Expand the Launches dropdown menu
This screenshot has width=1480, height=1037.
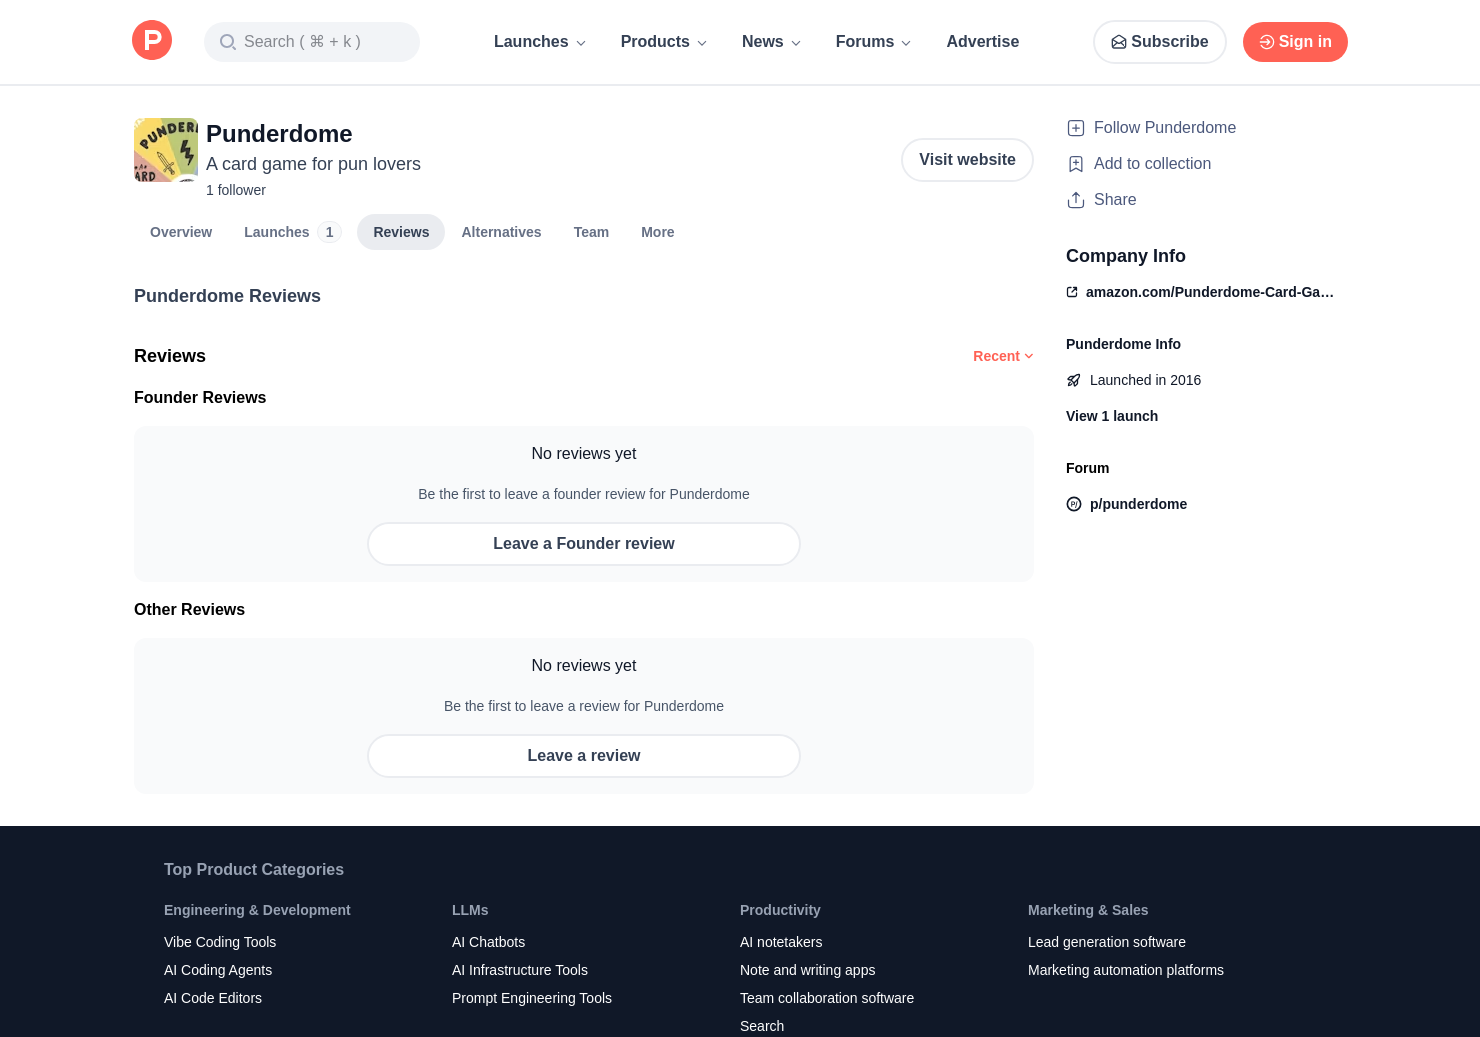point(540,42)
